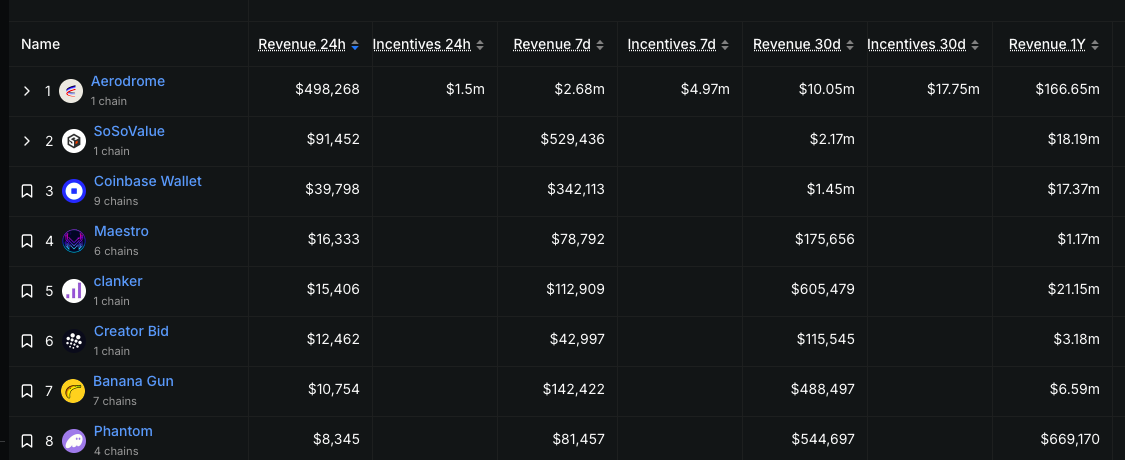The height and width of the screenshot is (460, 1125).
Task: Click the Creator Bid logo icon
Action: coord(74,341)
